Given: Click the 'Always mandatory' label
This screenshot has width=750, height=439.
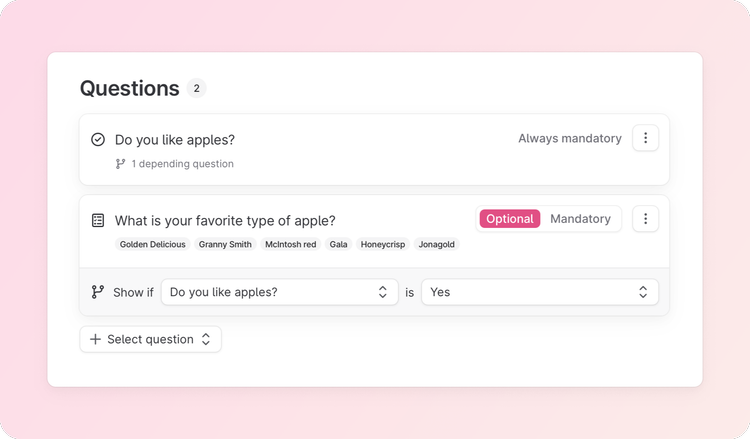Looking at the screenshot, I should coord(569,139).
